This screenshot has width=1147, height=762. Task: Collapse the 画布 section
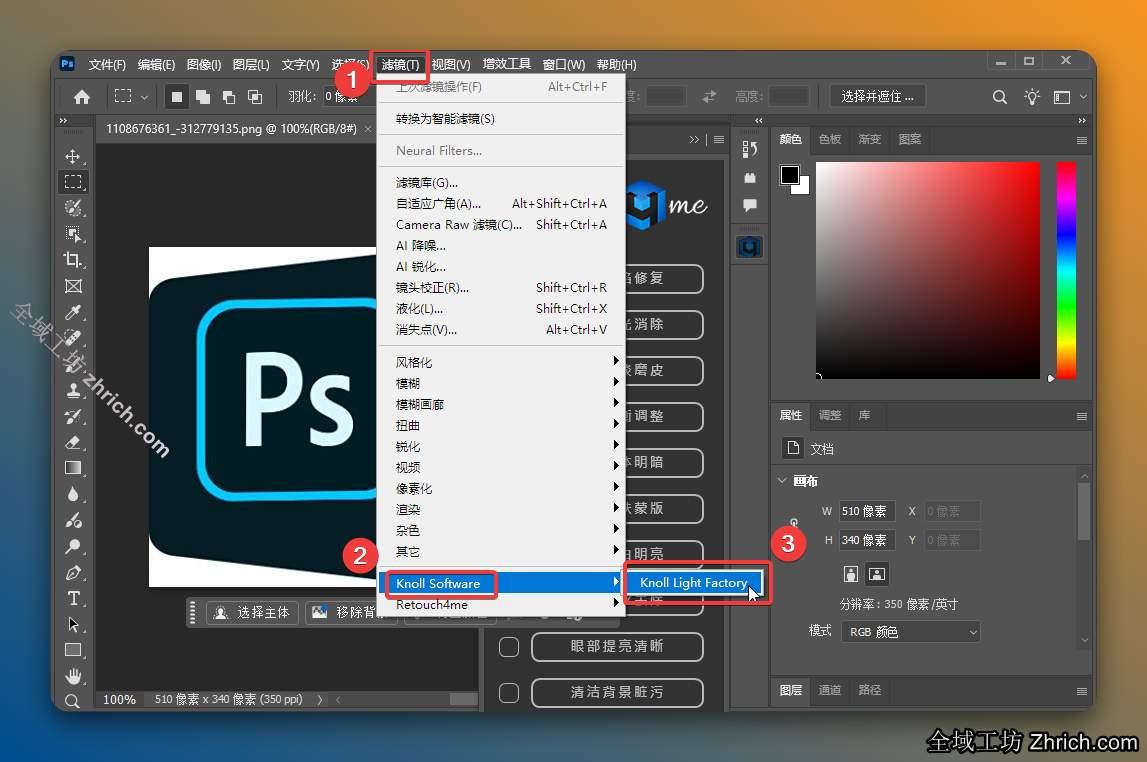pos(782,480)
